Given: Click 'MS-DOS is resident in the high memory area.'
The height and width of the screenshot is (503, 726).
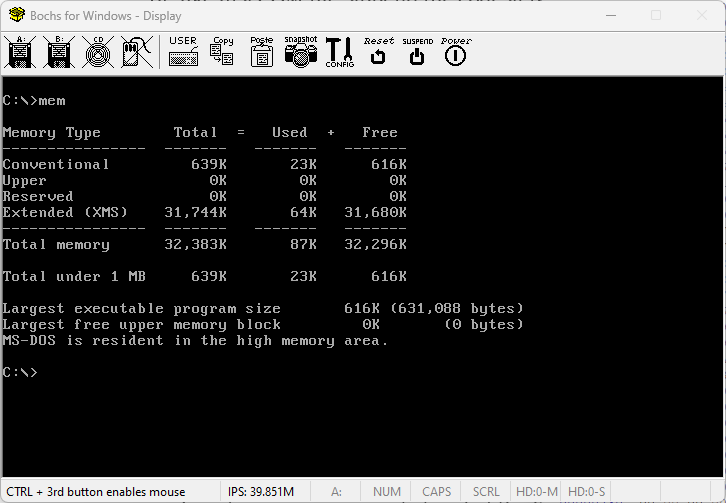Looking at the screenshot, I should [x=195, y=341].
